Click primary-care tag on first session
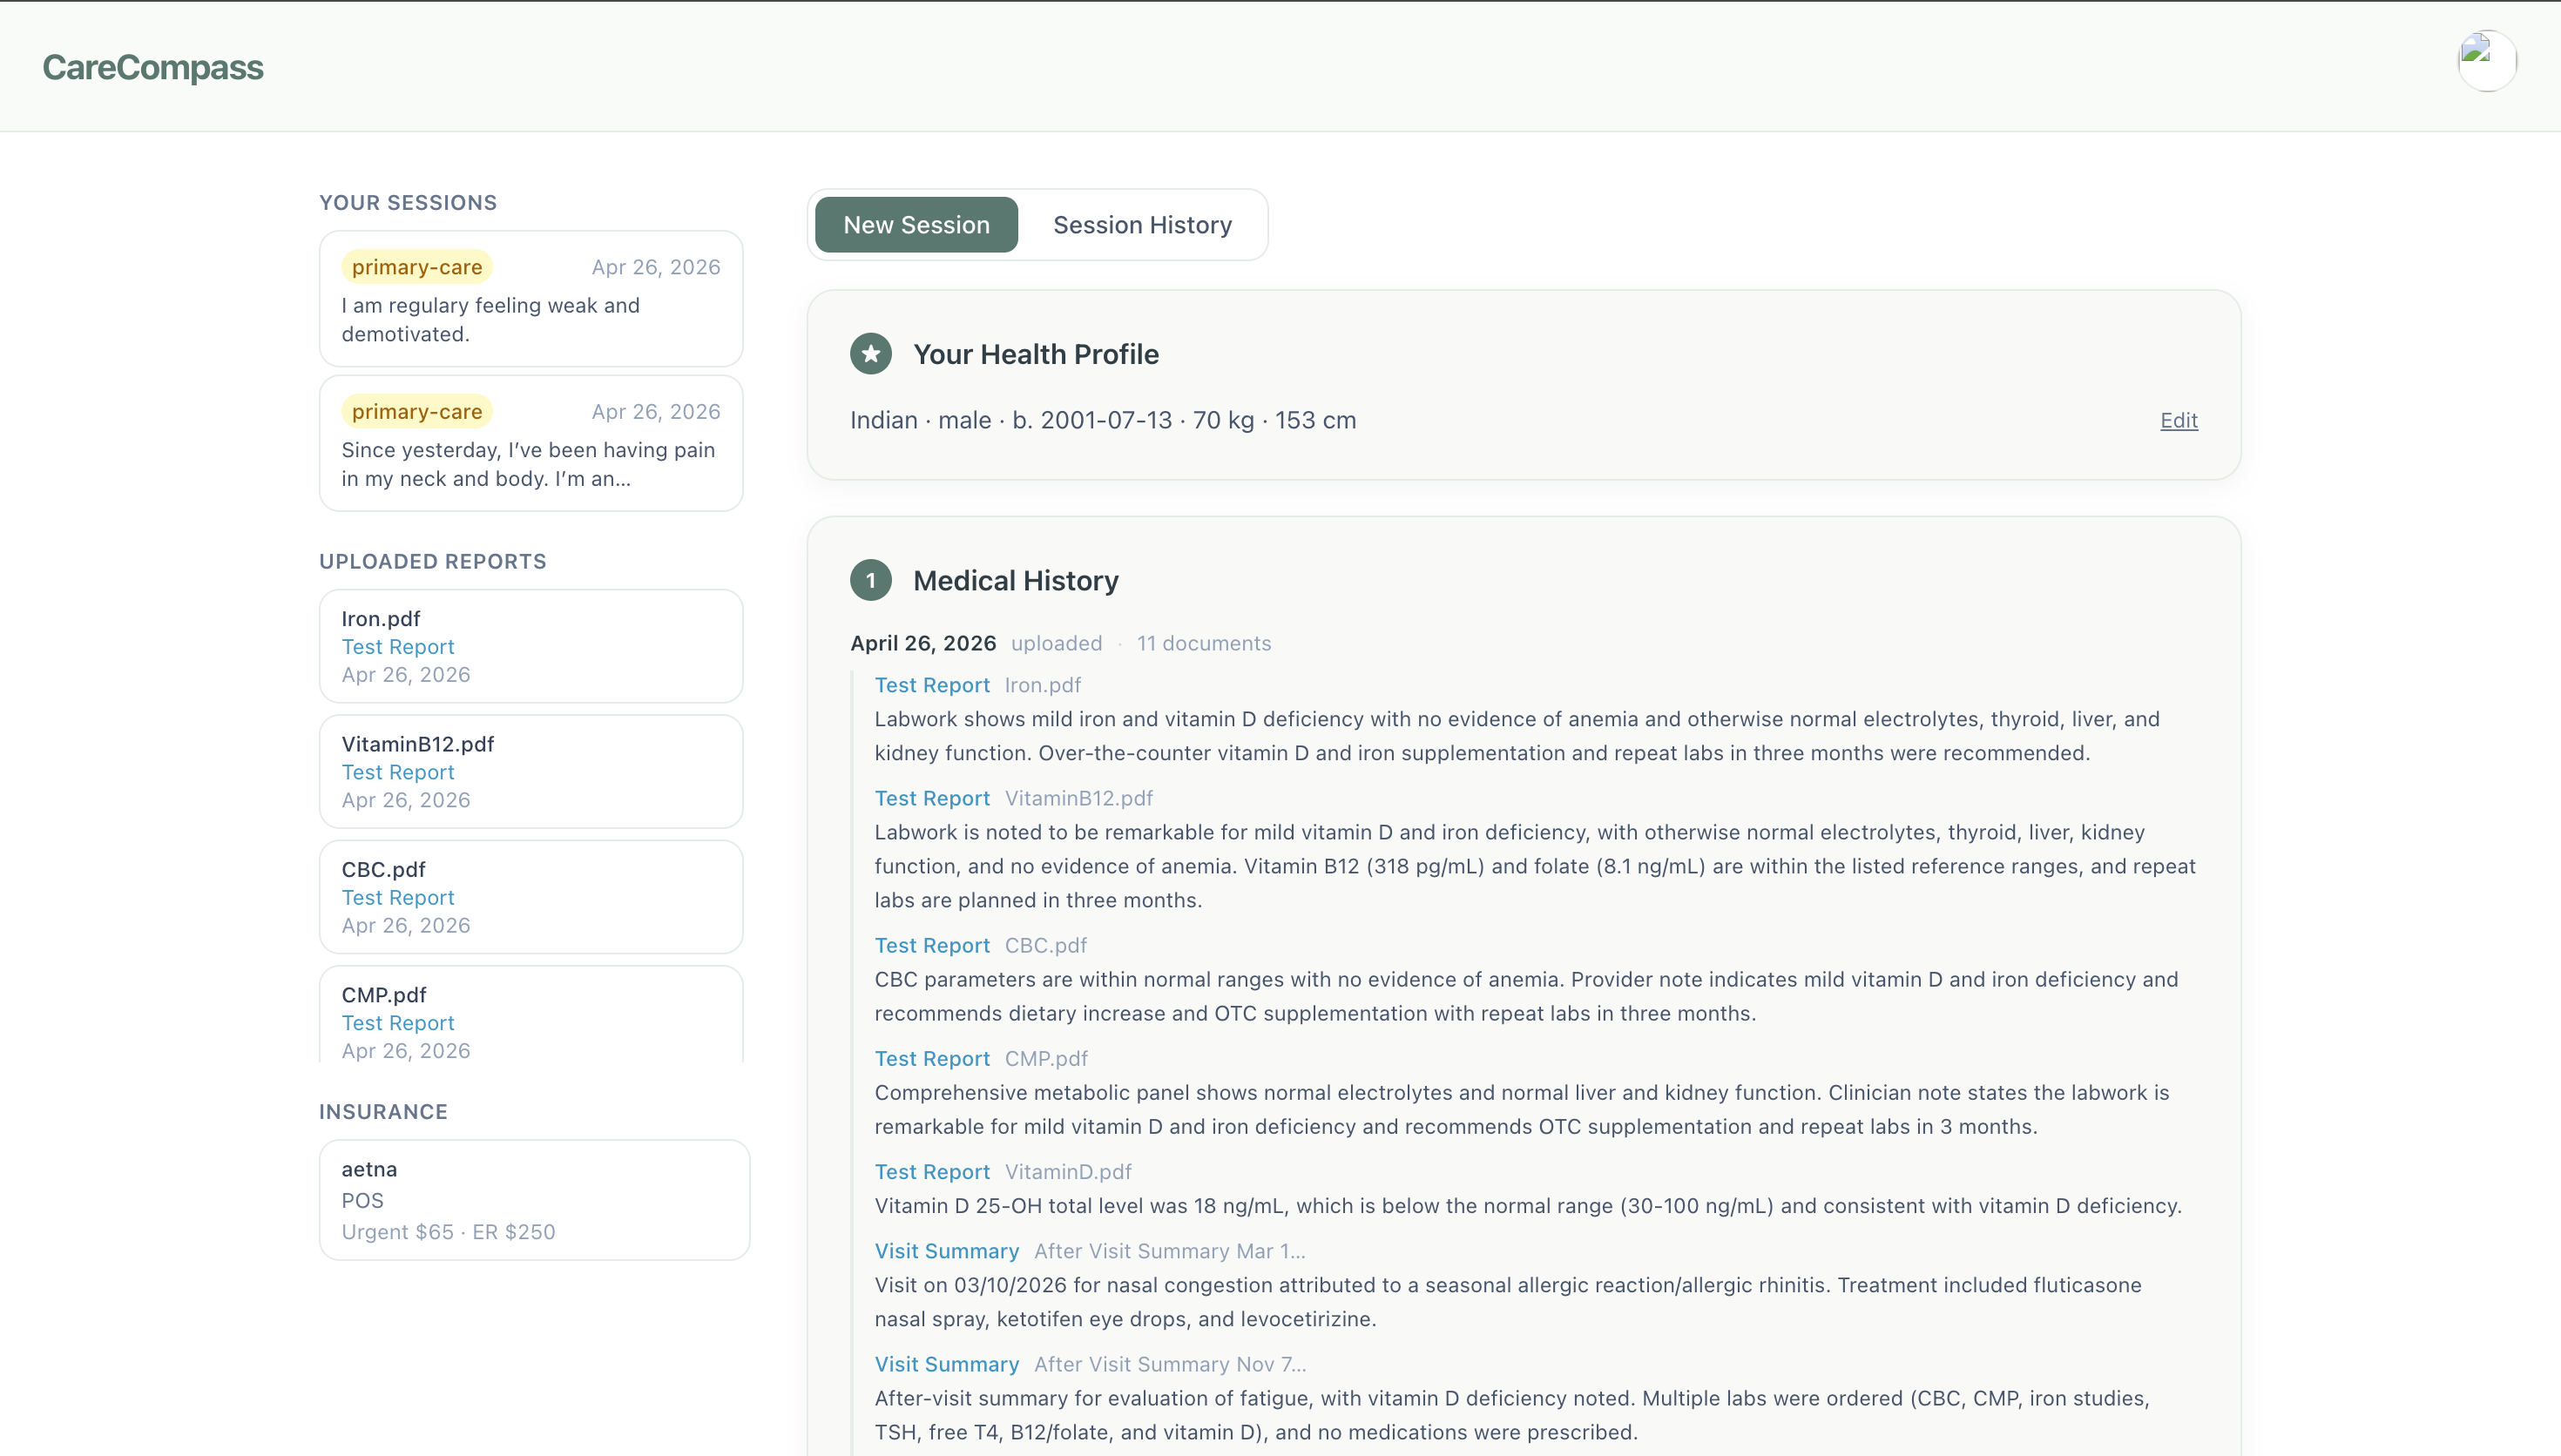The height and width of the screenshot is (1456, 2561). [417, 267]
